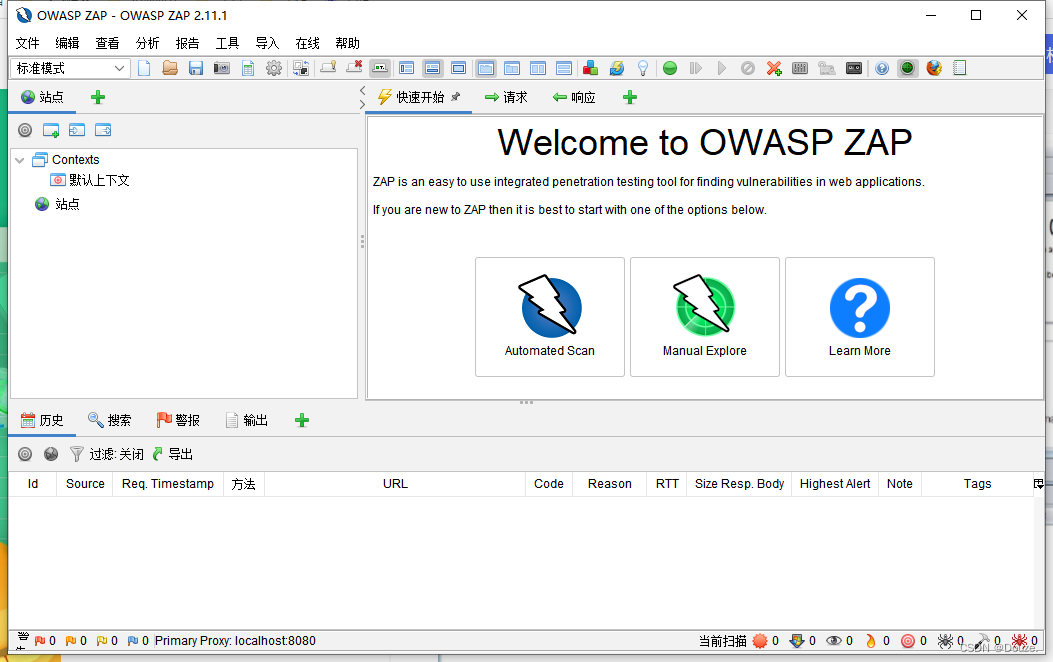The height and width of the screenshot is (662, 1053).
Task: Open Session Properties sheet icon in toolbar
Action: [248, 68]
